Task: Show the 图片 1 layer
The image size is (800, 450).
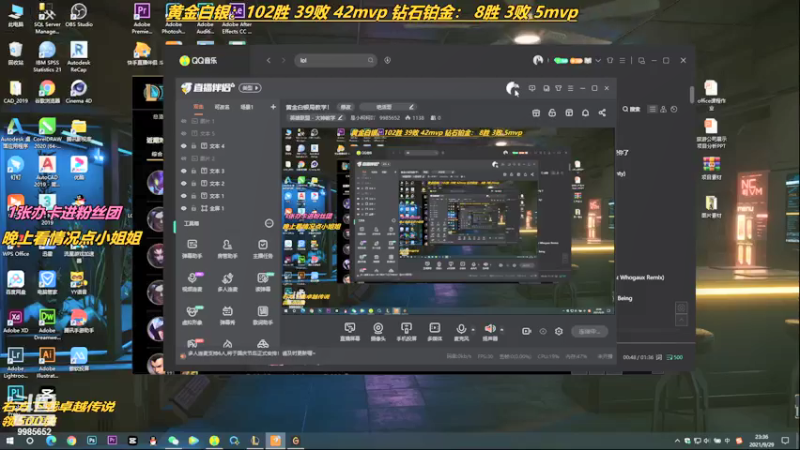Action: point(184,121)
